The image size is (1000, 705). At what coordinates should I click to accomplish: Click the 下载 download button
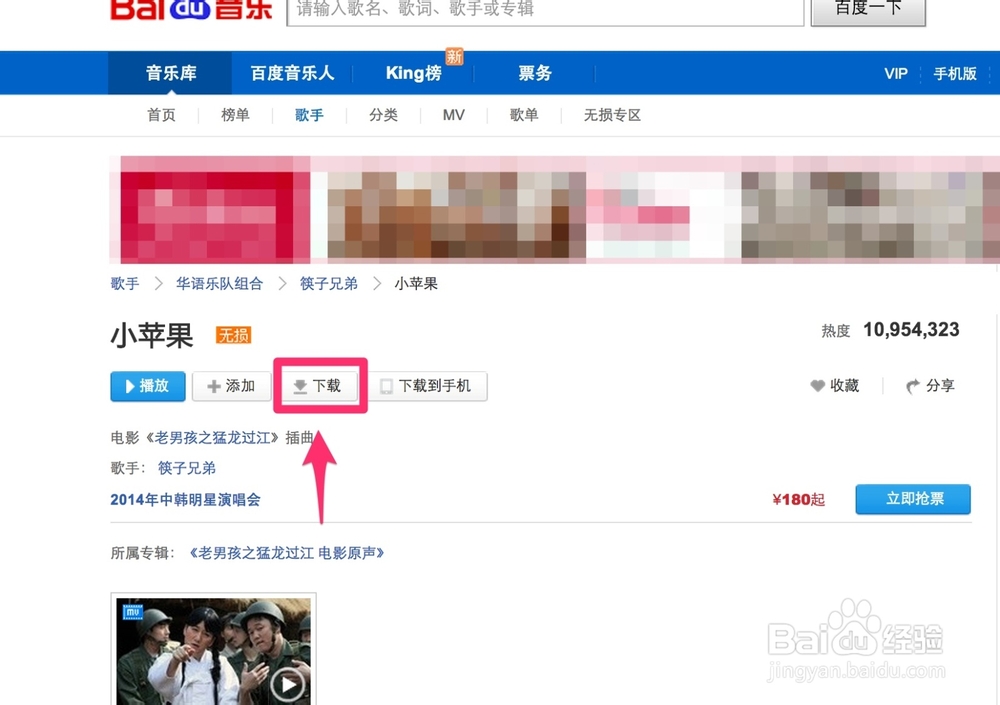(x=320, y=386)
